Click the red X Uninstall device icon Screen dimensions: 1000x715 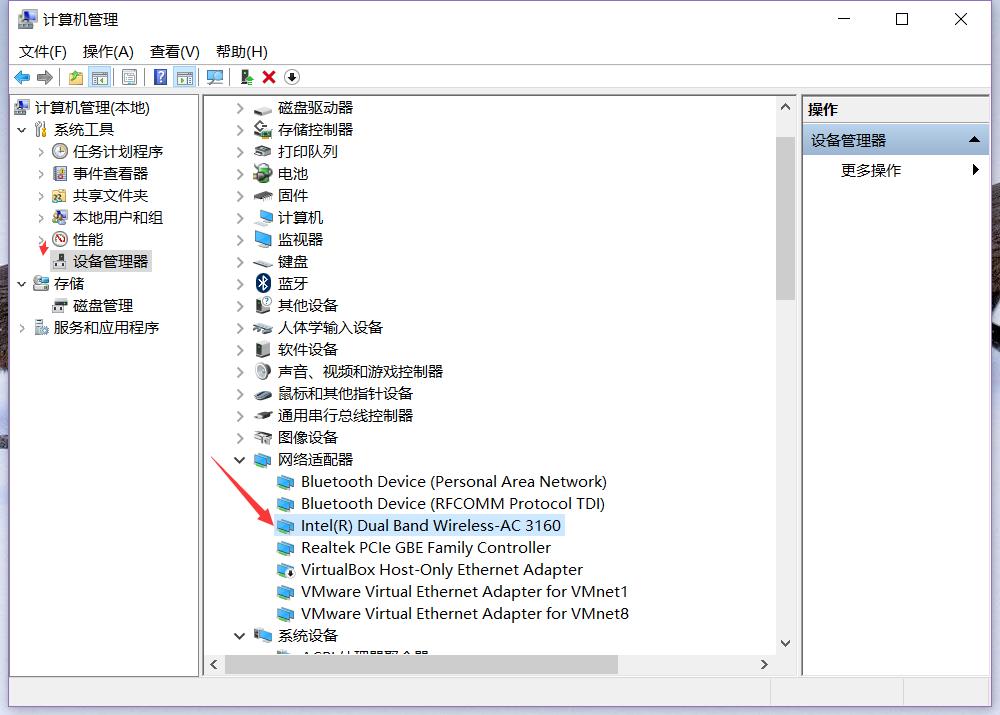[268, 77]
